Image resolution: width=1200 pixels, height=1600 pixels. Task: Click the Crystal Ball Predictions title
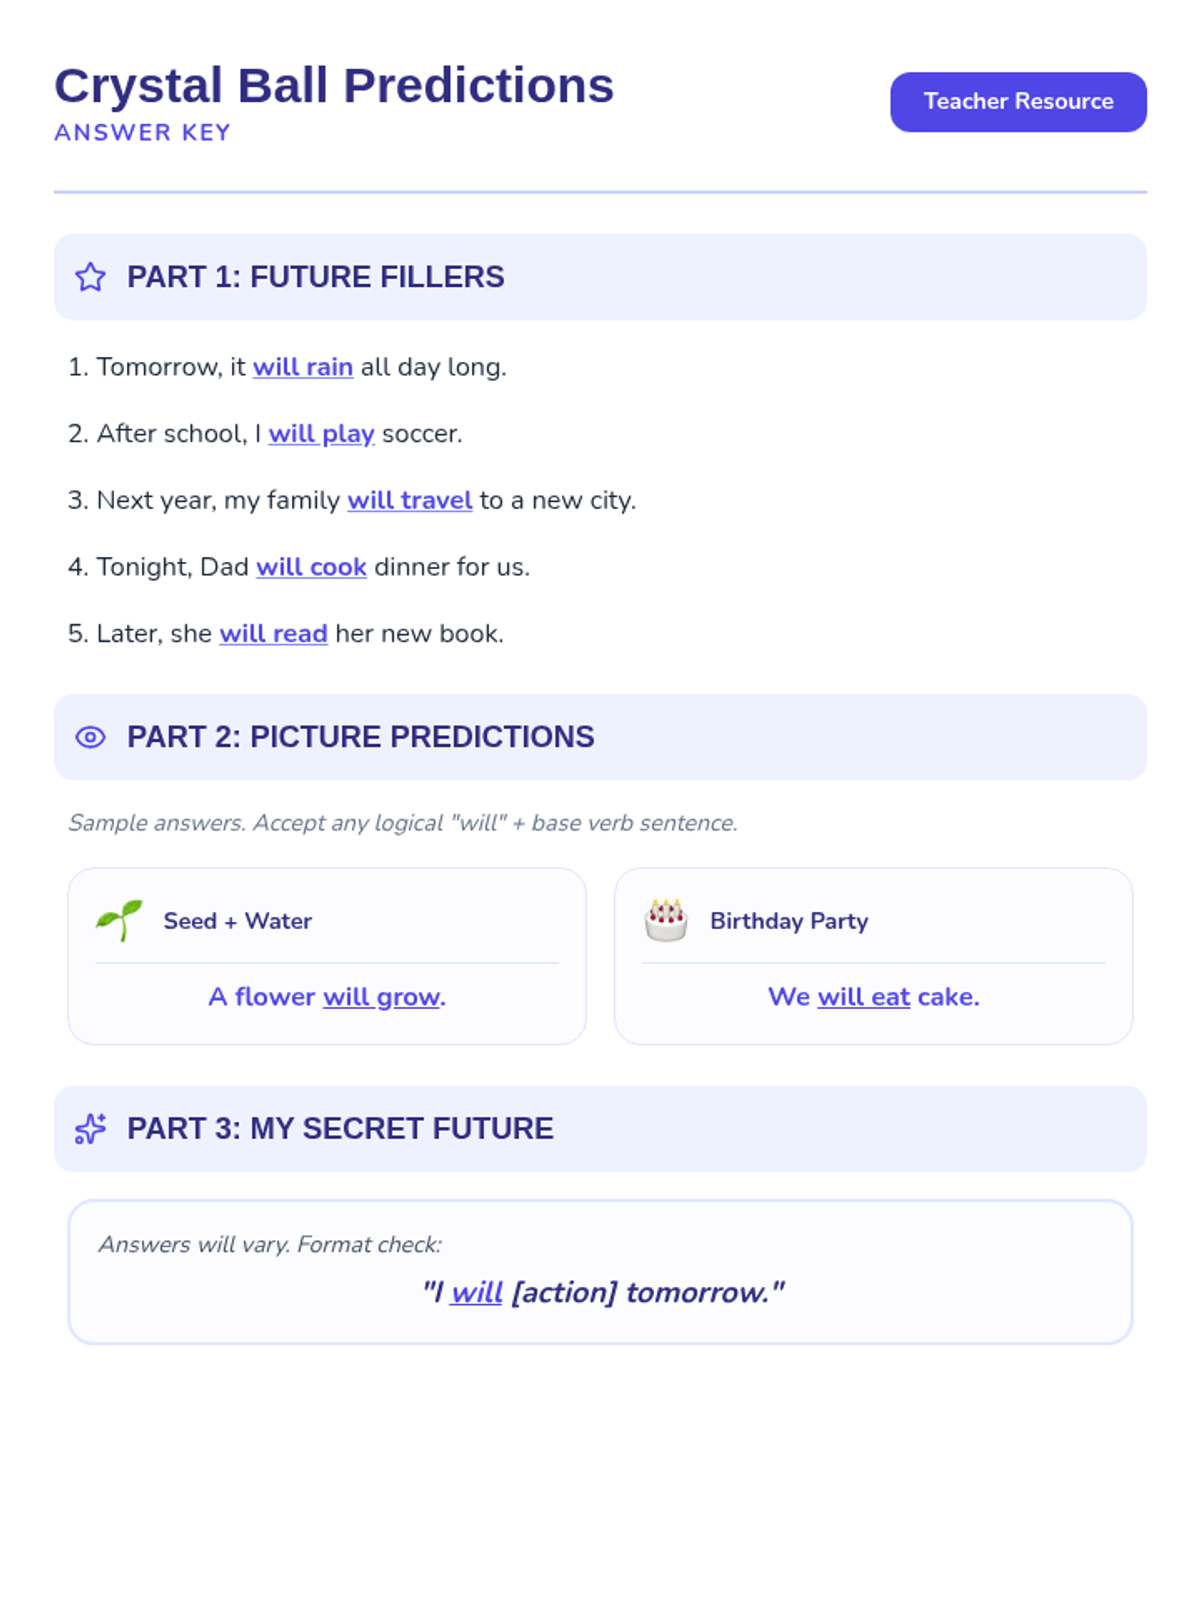point(334,86)
